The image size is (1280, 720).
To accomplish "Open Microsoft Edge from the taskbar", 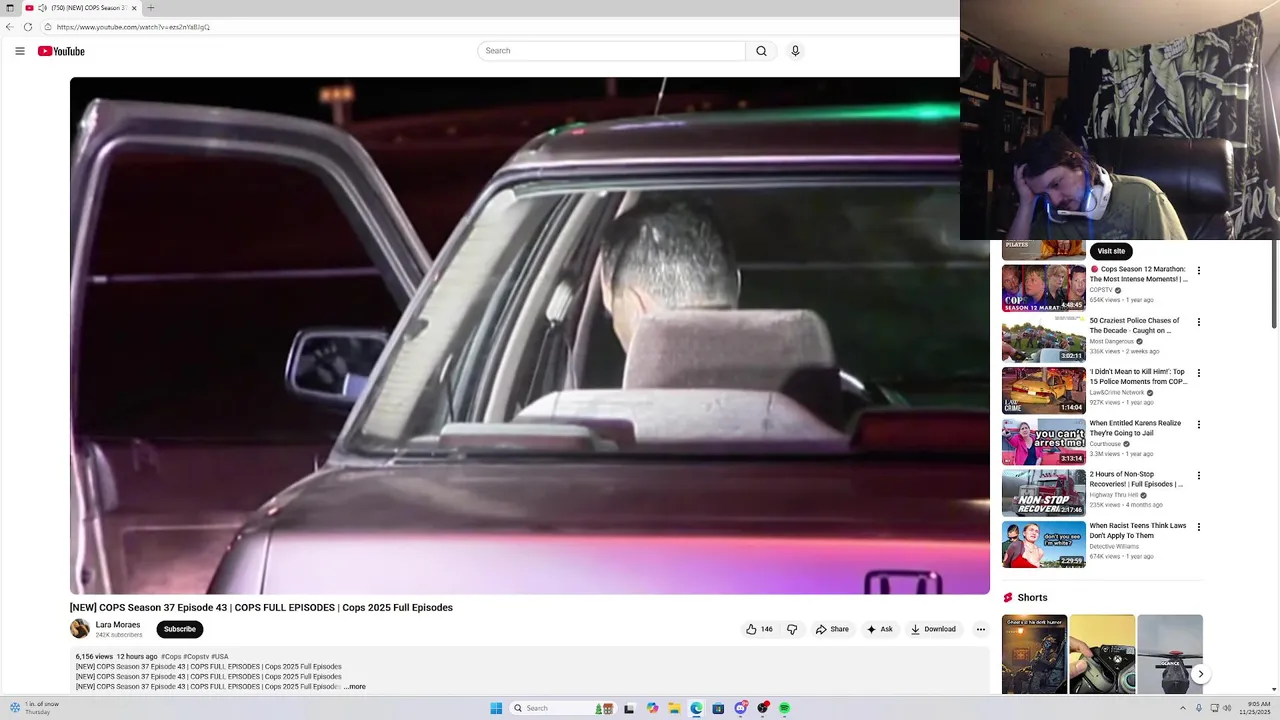I will tap(696, 708).
